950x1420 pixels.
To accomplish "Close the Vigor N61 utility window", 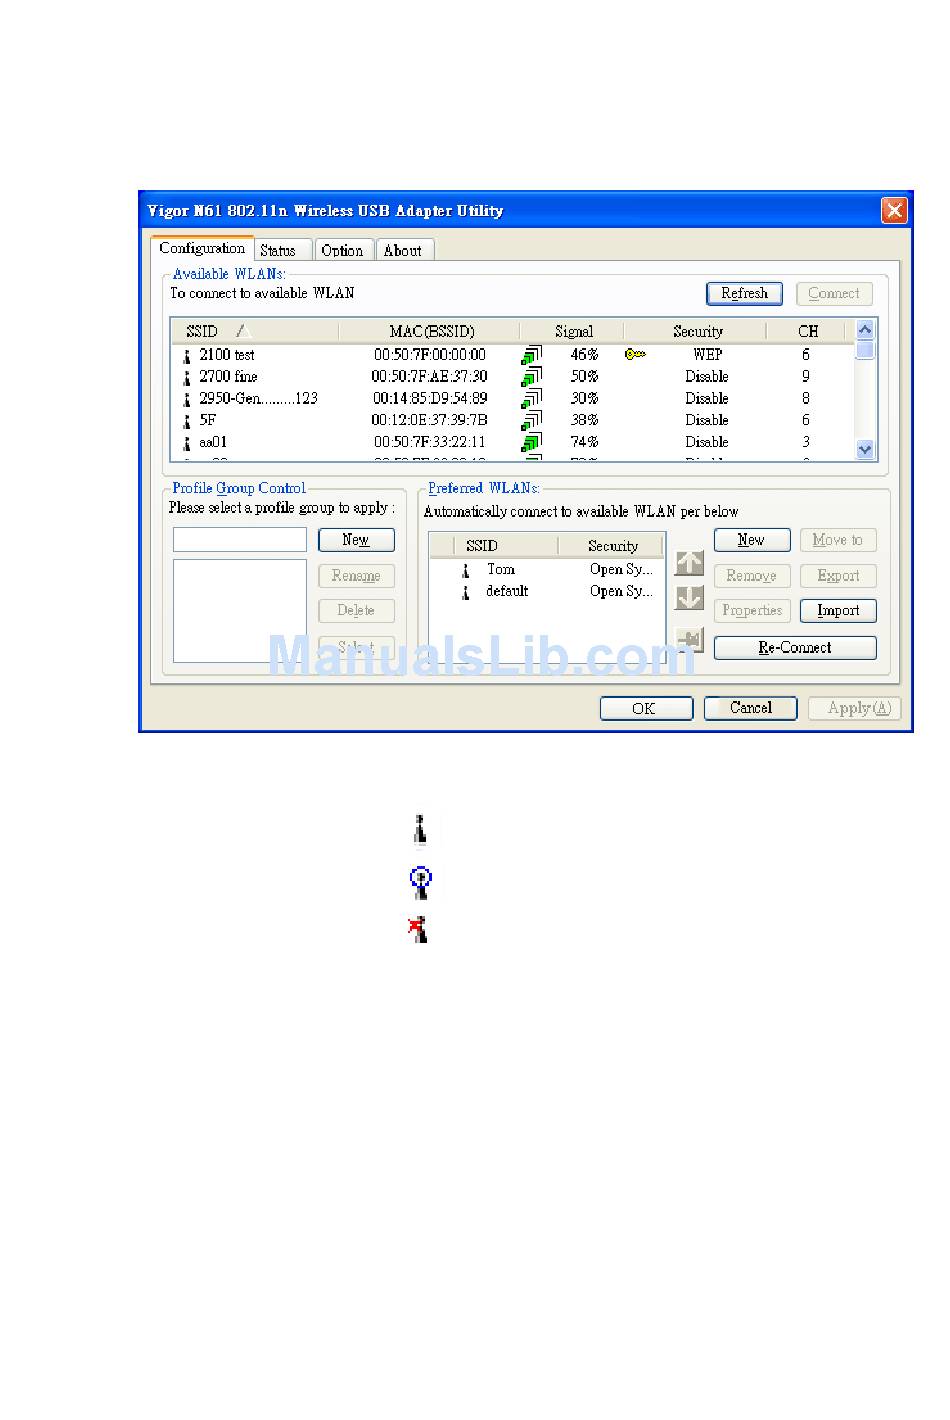I will coord(894,210).
